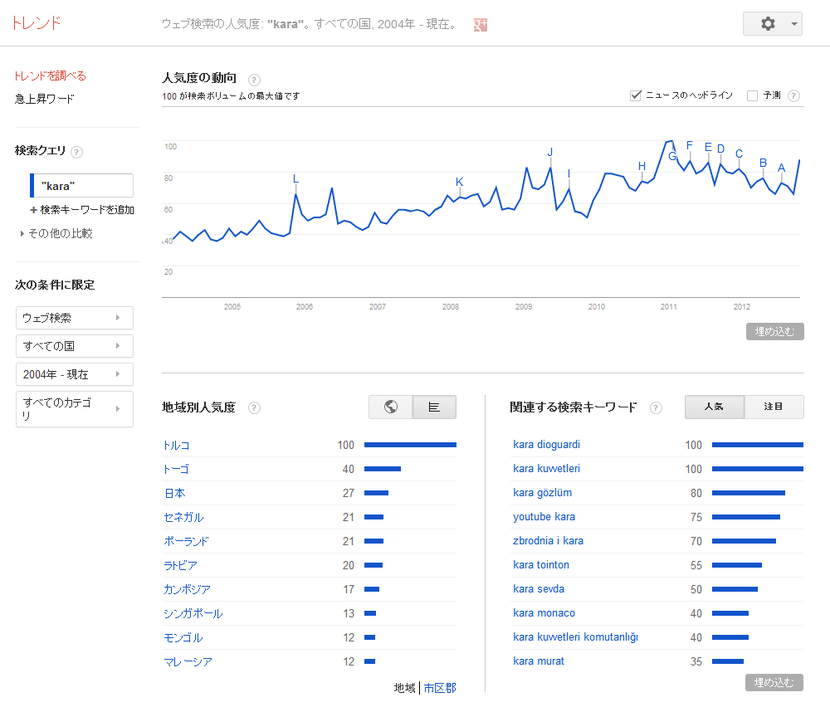The width and height of the screenshot is (830, 712).
Task: Switch to 市区郡 city view
Action: click(x=440, y=688)
